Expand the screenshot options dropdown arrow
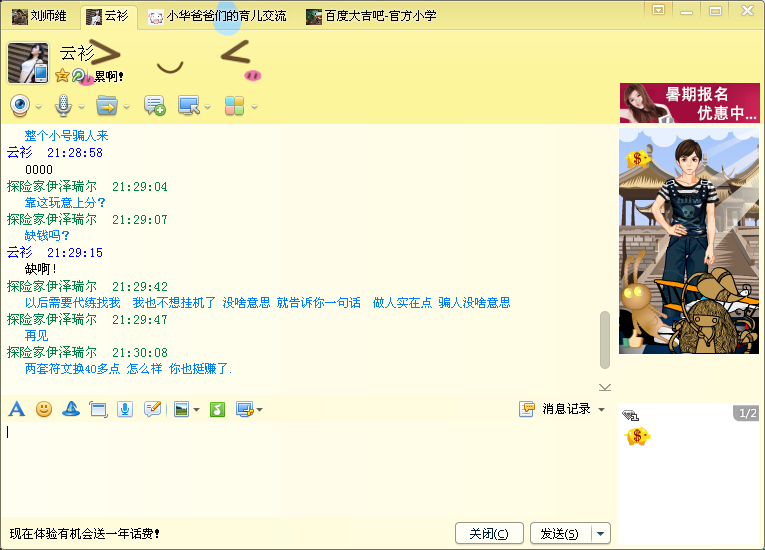The height and width of the screenshot is (550, 765). point(260,409)
